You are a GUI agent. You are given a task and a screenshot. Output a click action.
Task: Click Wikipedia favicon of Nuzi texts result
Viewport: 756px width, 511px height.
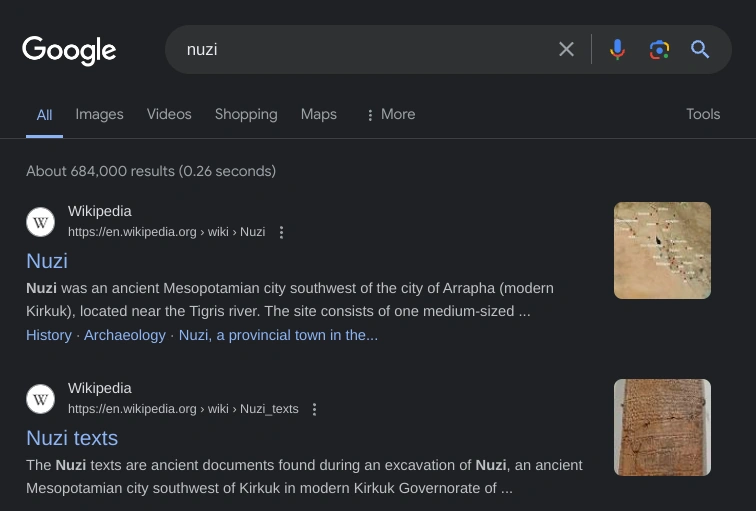[41, 399]
